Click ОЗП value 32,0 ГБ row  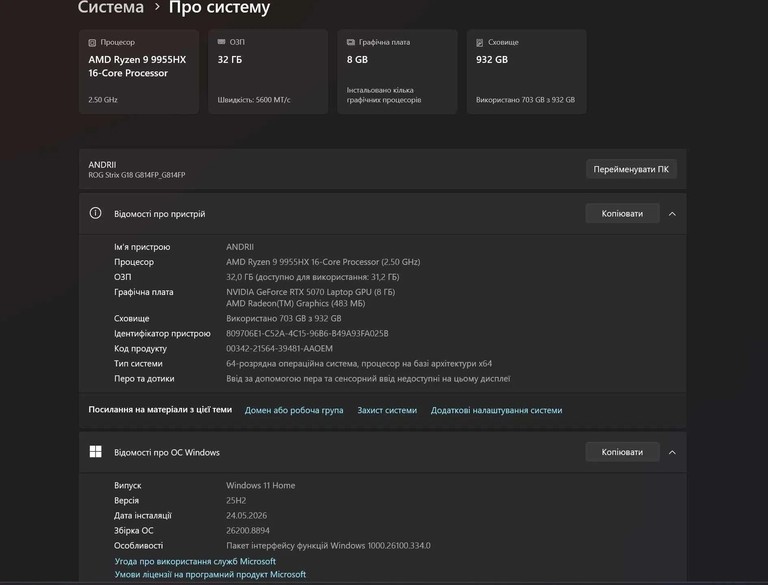(x=312, y=277)
